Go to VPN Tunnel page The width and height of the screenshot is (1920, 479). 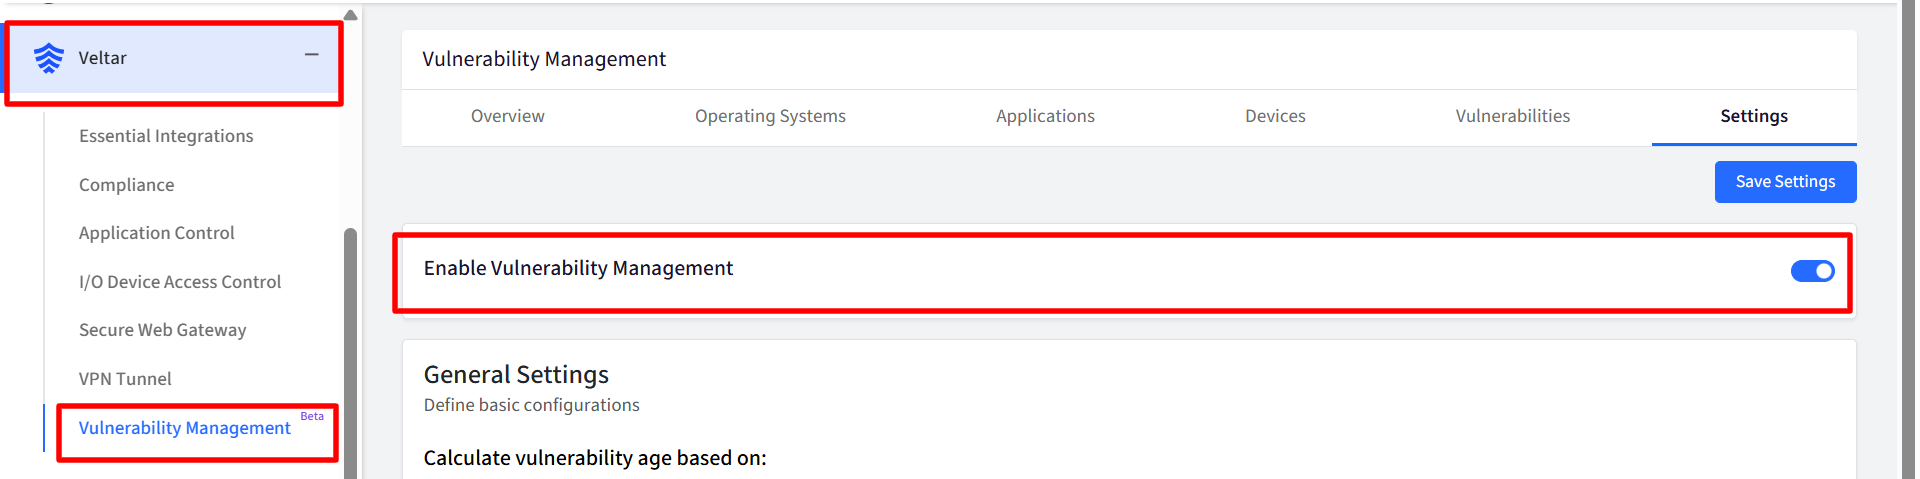(125, 379)
